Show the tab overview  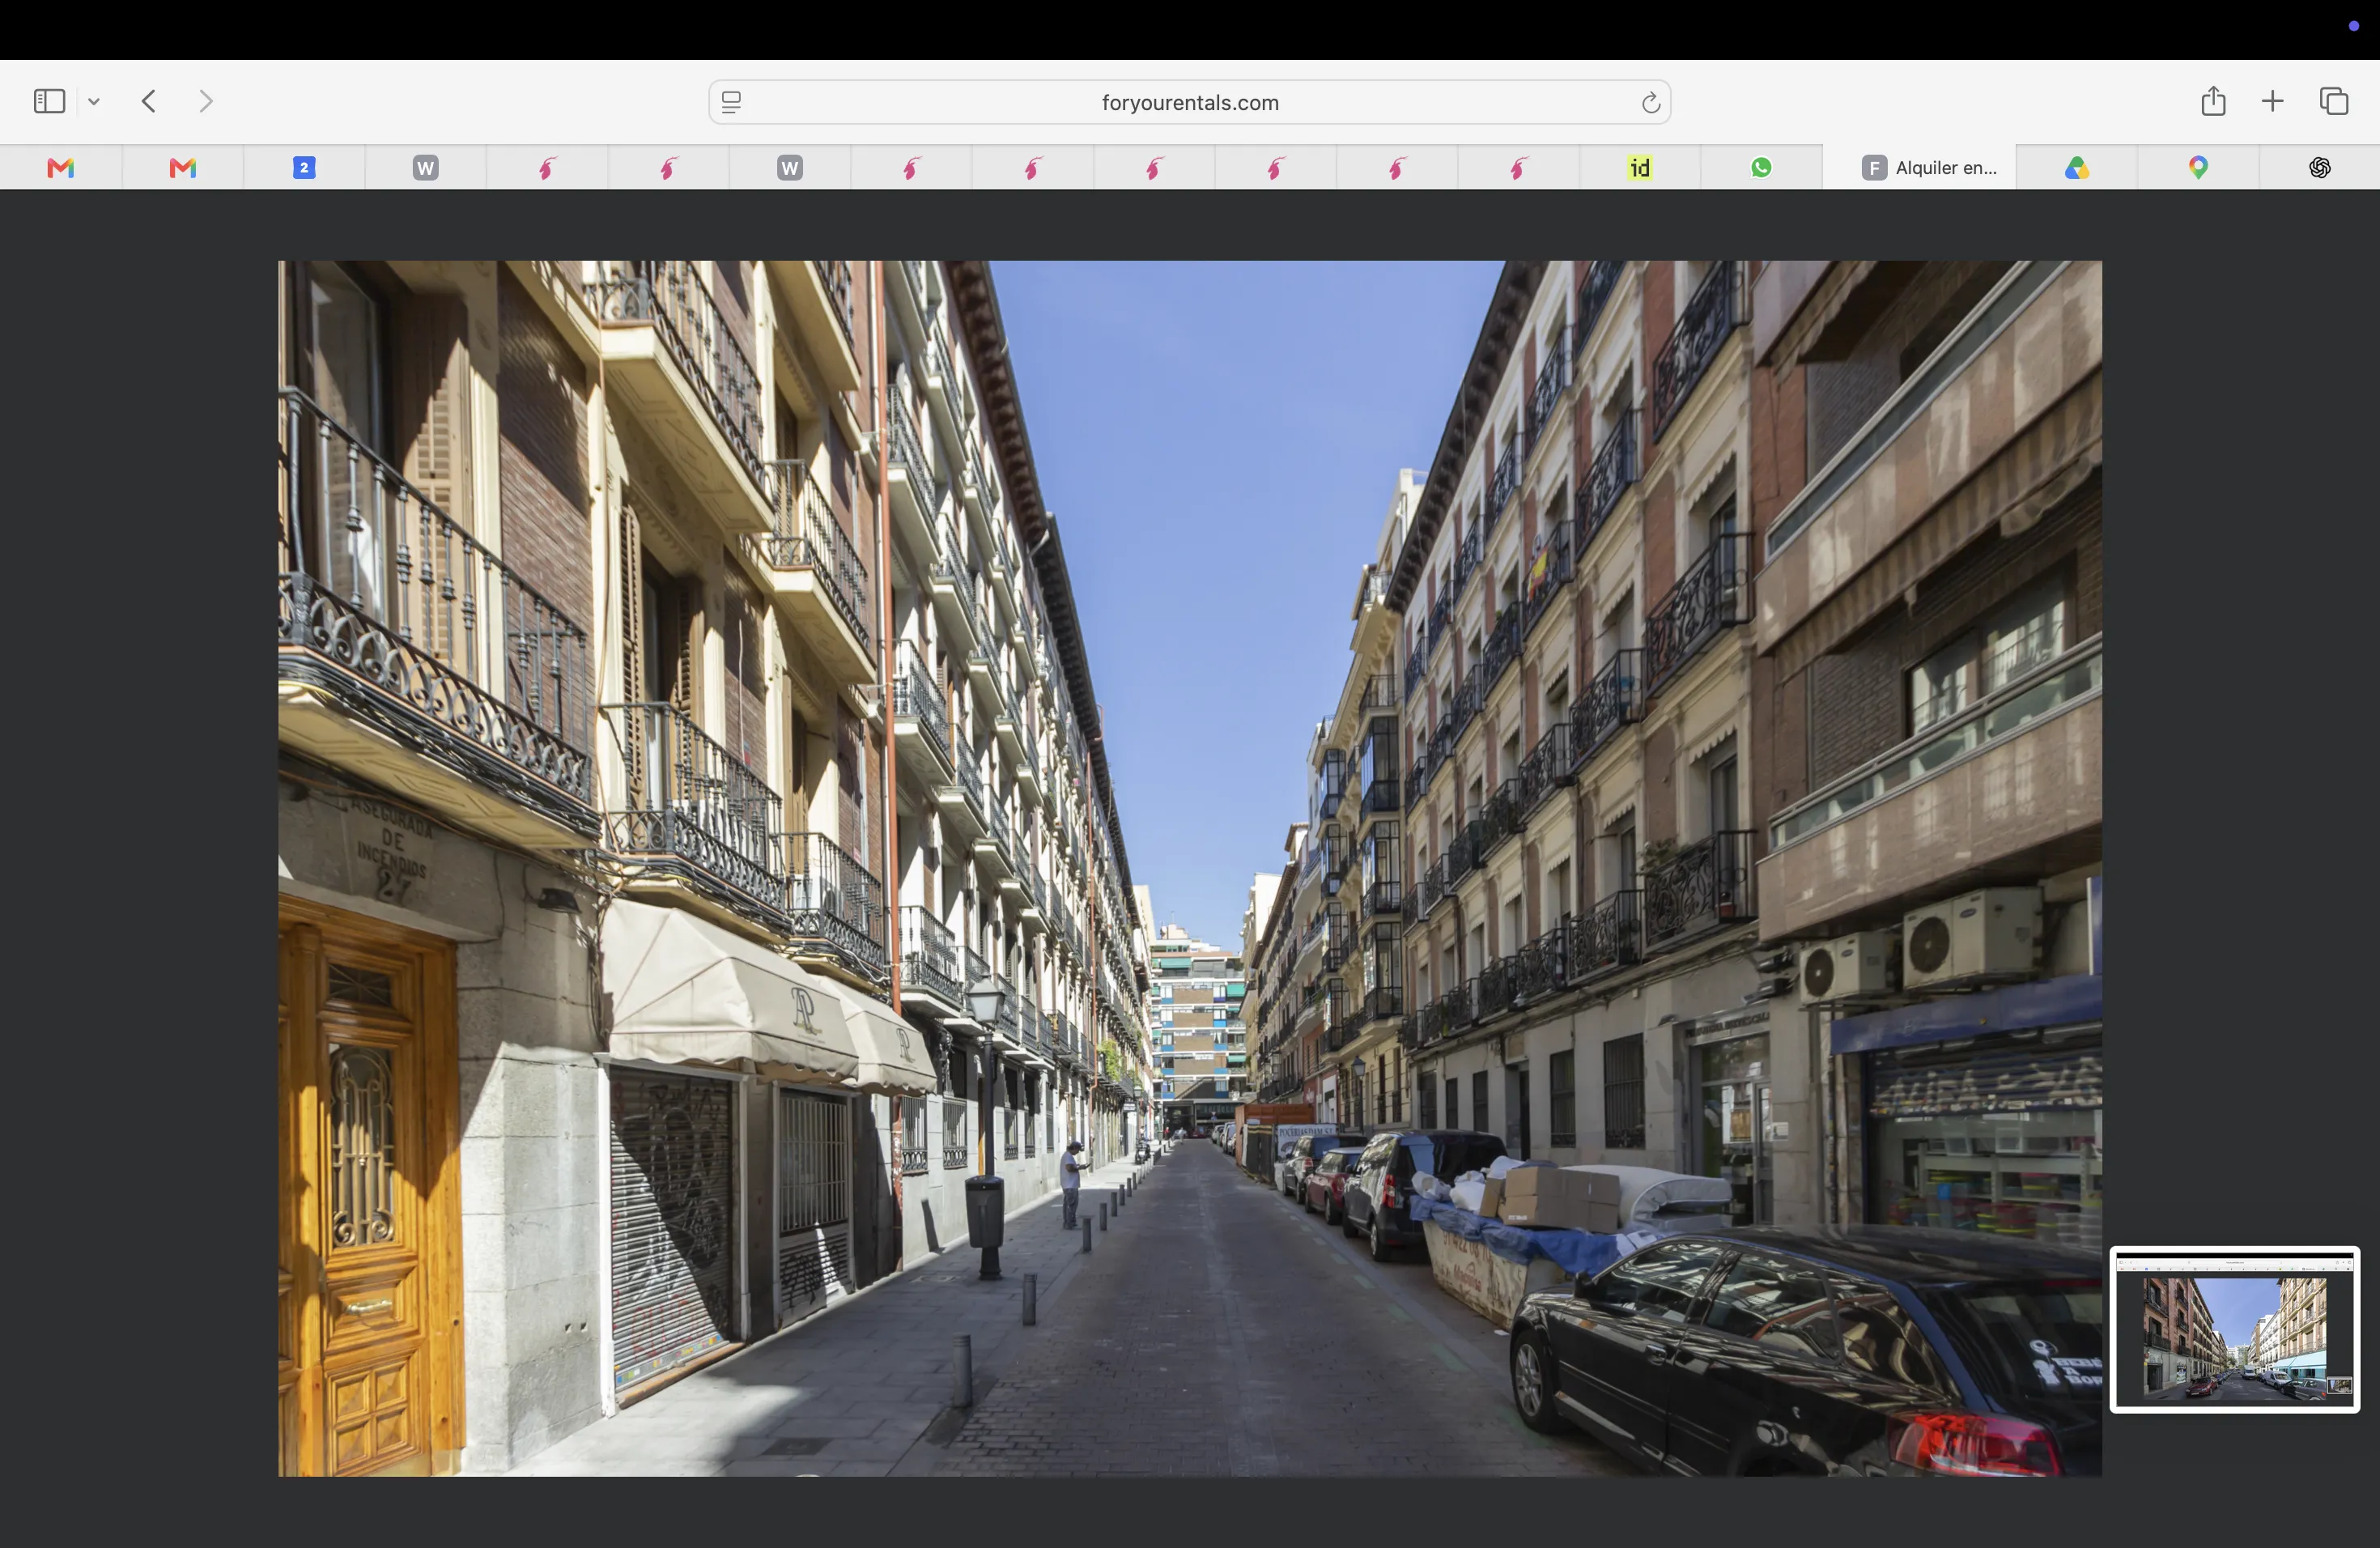pyautogui.click(x=2333, y=101)
